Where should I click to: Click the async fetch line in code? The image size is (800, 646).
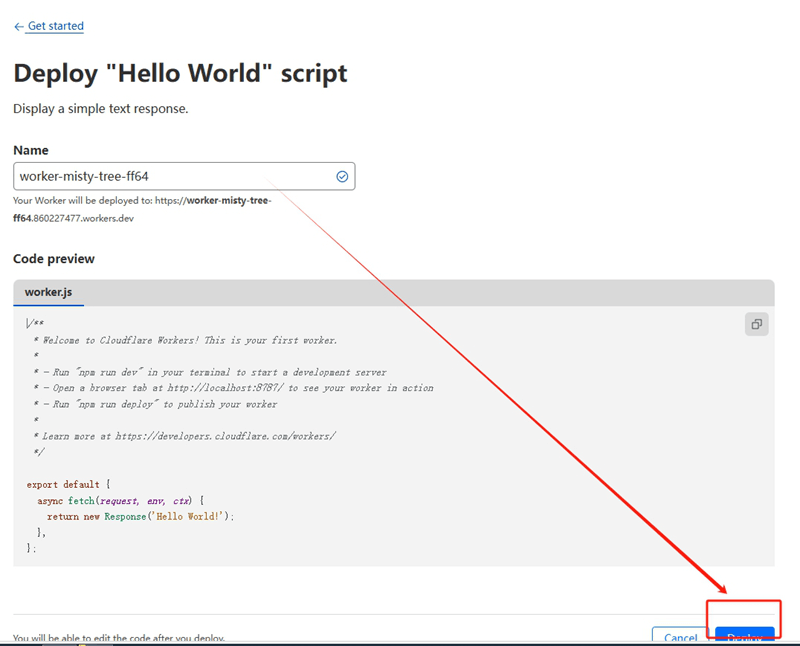coord(120,501)
